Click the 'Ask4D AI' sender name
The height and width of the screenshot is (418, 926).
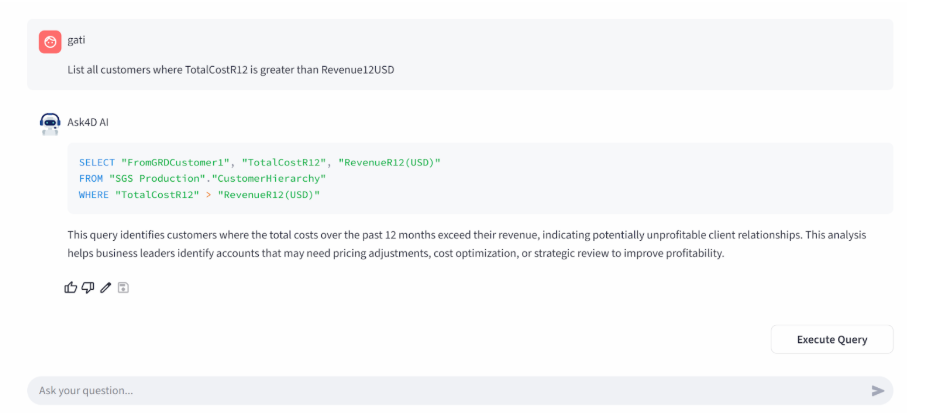[88, 122]
